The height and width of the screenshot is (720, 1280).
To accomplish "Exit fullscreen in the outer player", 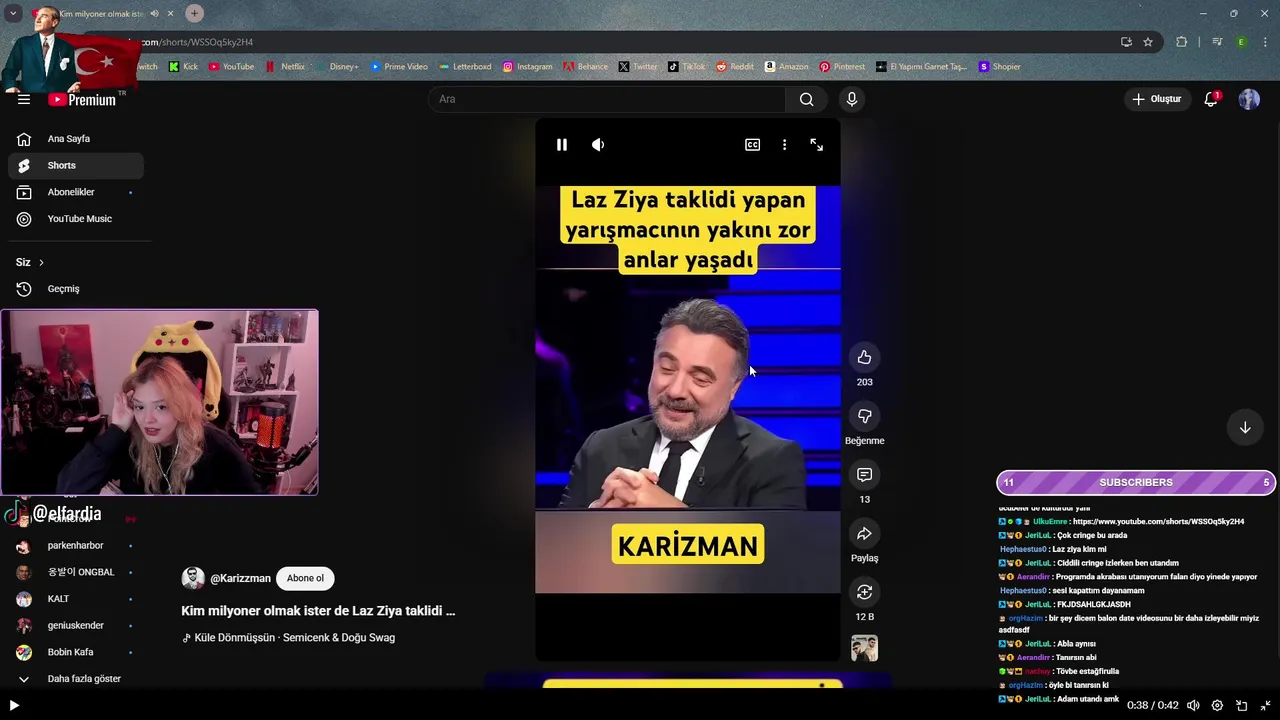I will 1266,705.
